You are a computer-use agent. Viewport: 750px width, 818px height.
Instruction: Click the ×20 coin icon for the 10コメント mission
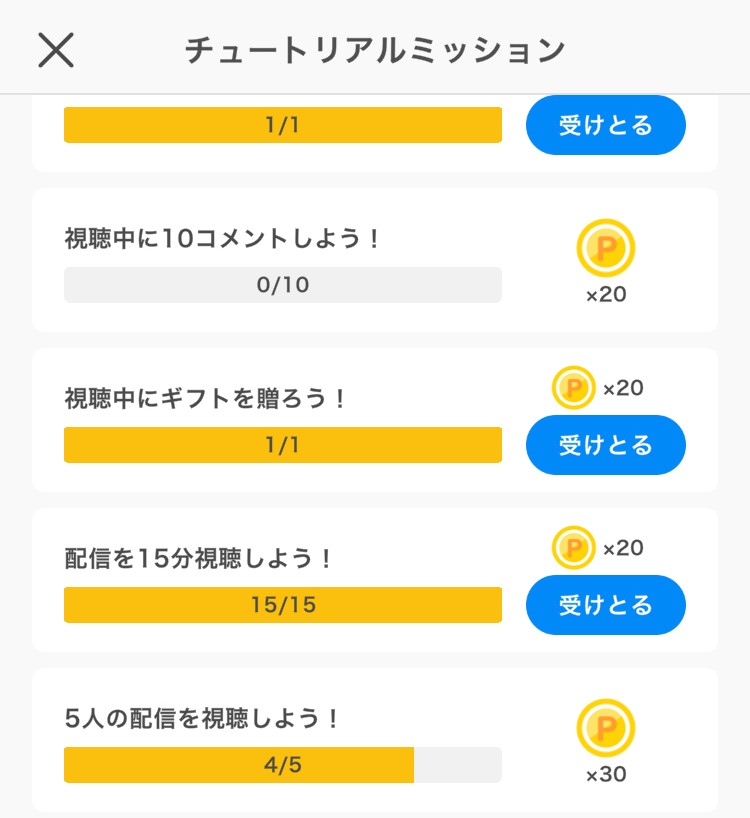click(x=606, y=248)
